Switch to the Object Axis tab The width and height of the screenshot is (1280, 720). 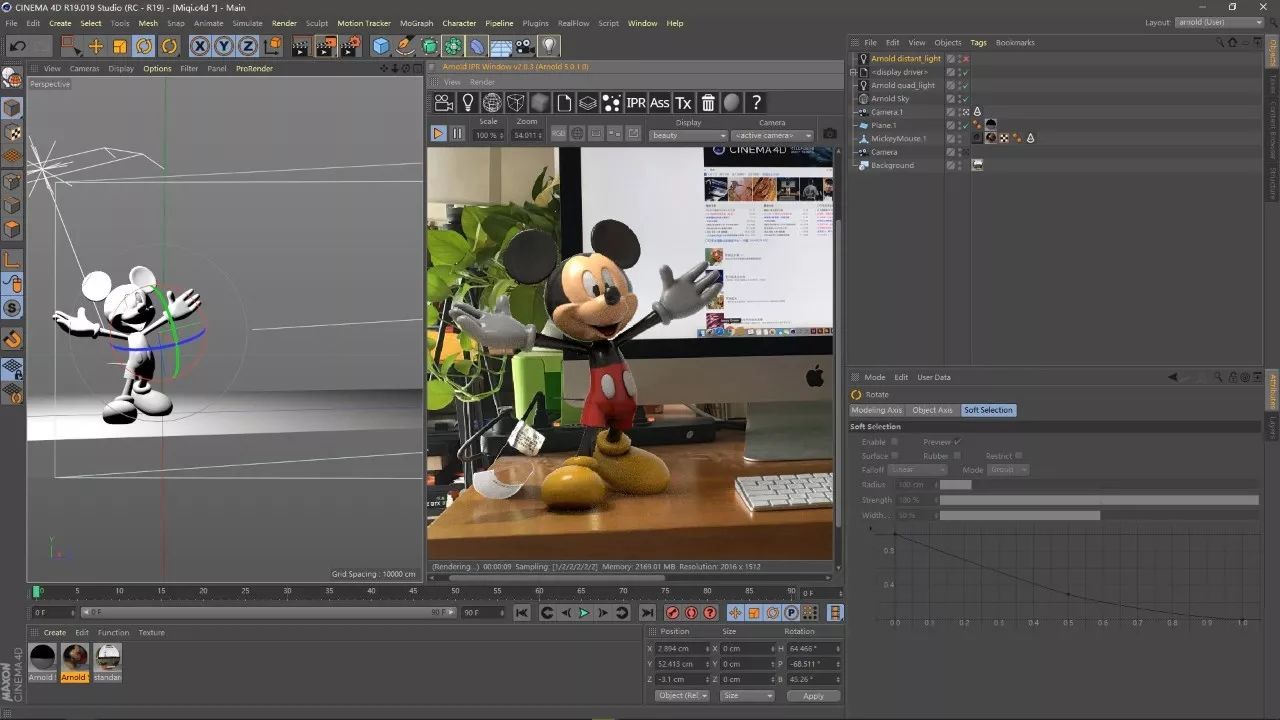tap(932, 410)
